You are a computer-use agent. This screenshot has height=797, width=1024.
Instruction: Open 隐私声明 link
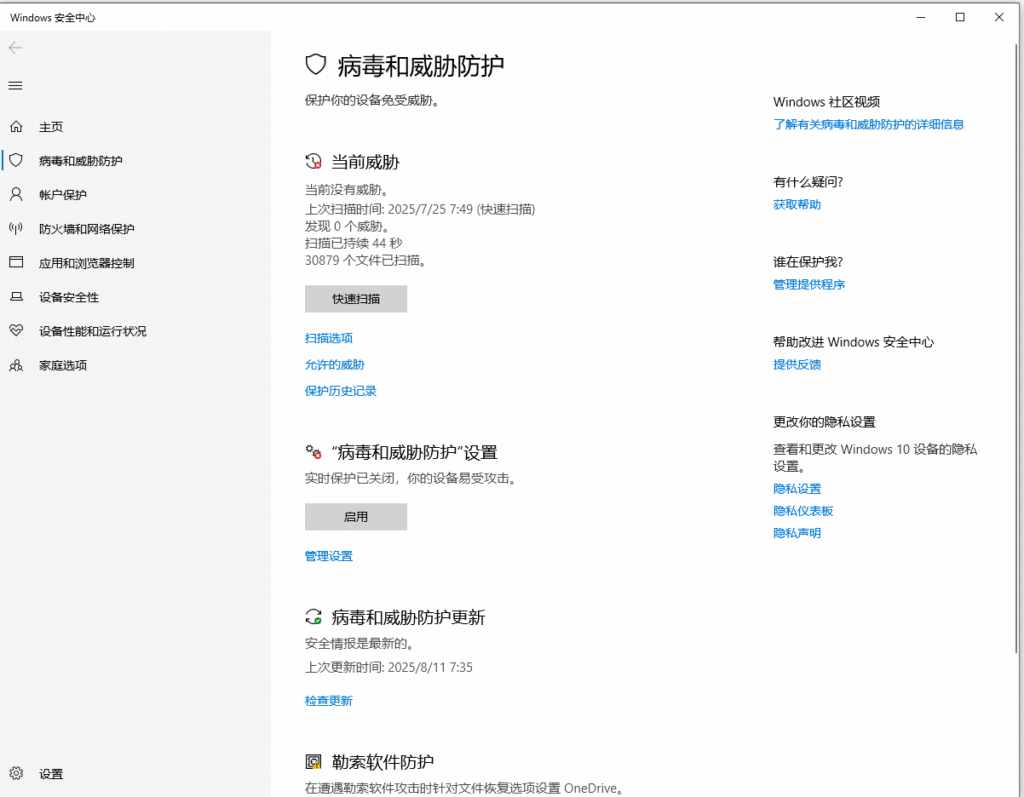click(x=797, y=533)
